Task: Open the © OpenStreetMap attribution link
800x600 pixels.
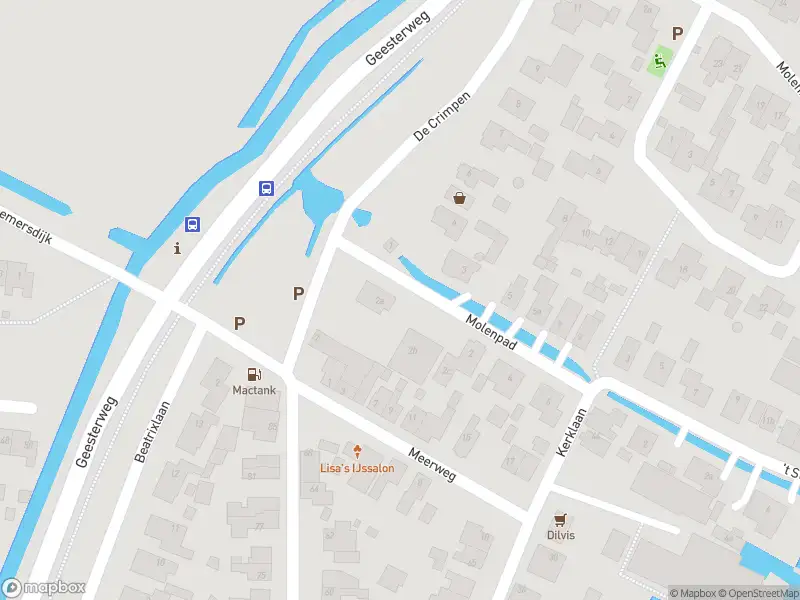Action: [759, 593]
